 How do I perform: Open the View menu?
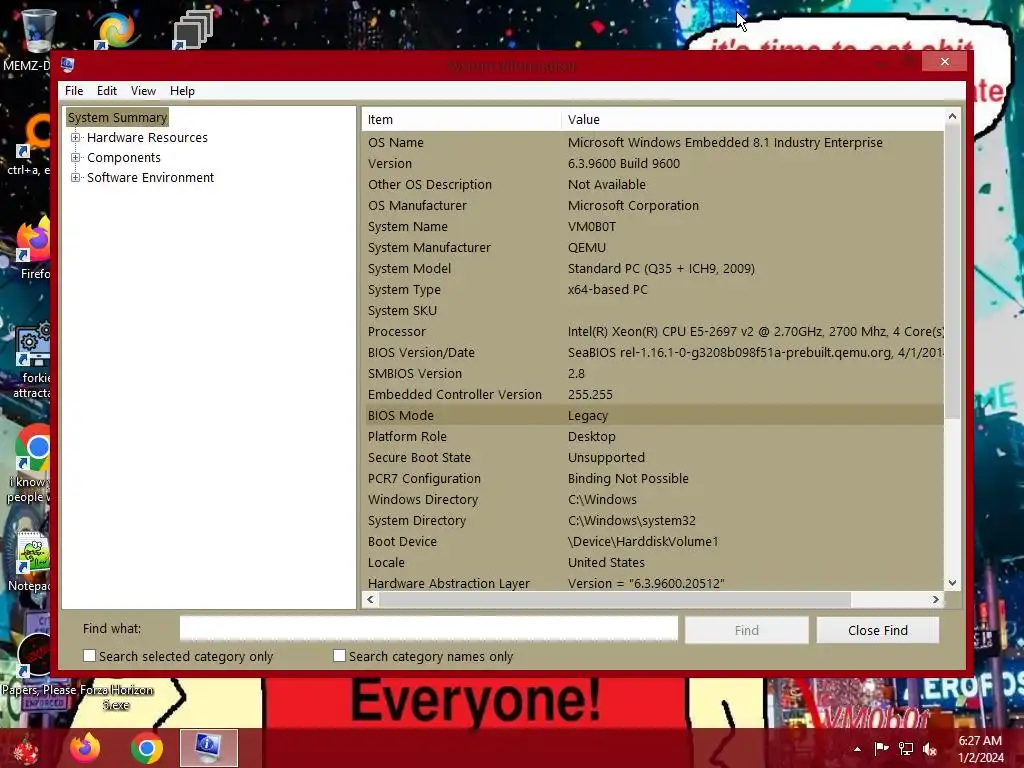coord(143,91)
